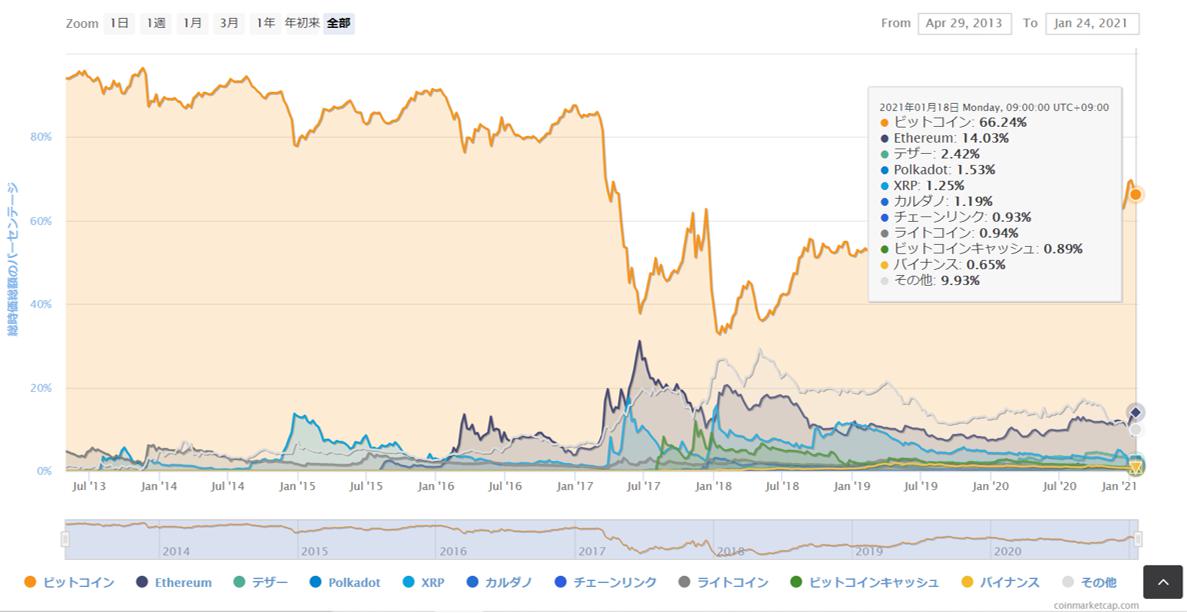Select the 1日 zoom range

pos(119,23)
